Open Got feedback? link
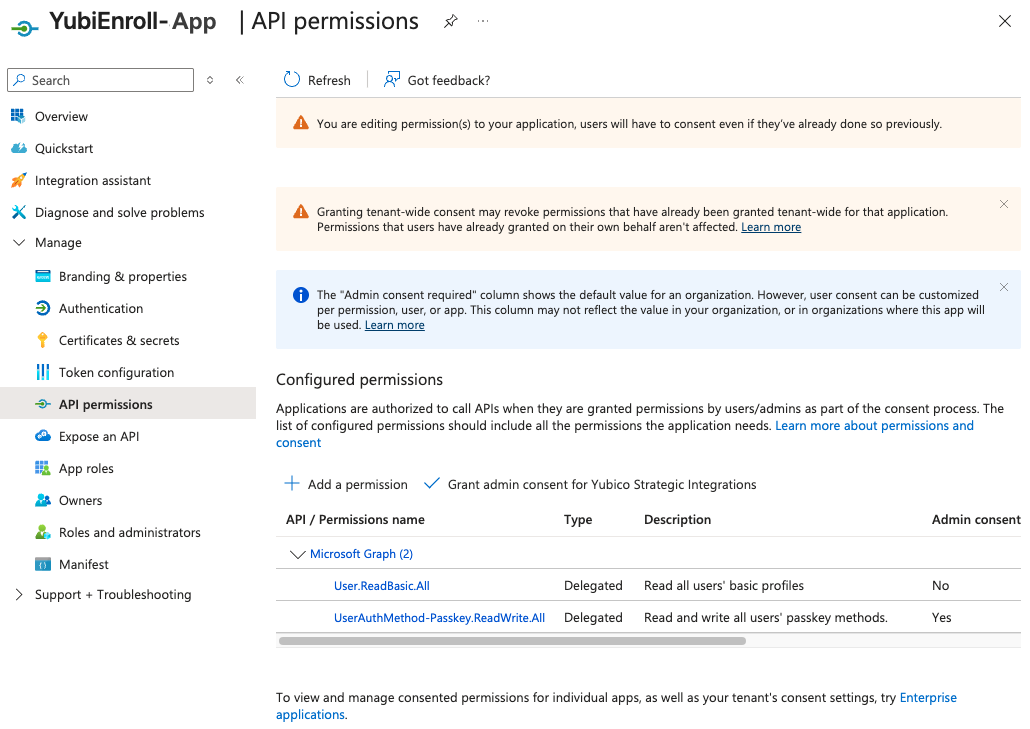This screenshot has width=1030, height=729. (x=449, y=80)
